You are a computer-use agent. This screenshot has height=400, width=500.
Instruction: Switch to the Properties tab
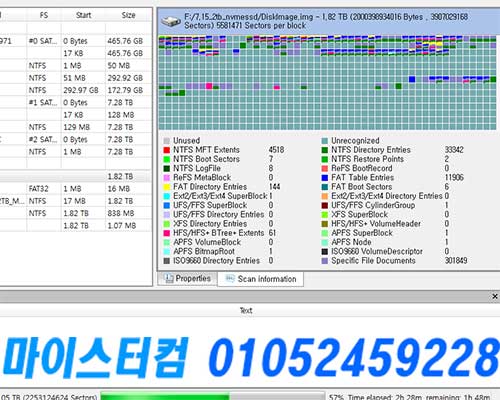click(x=188, y=278)
